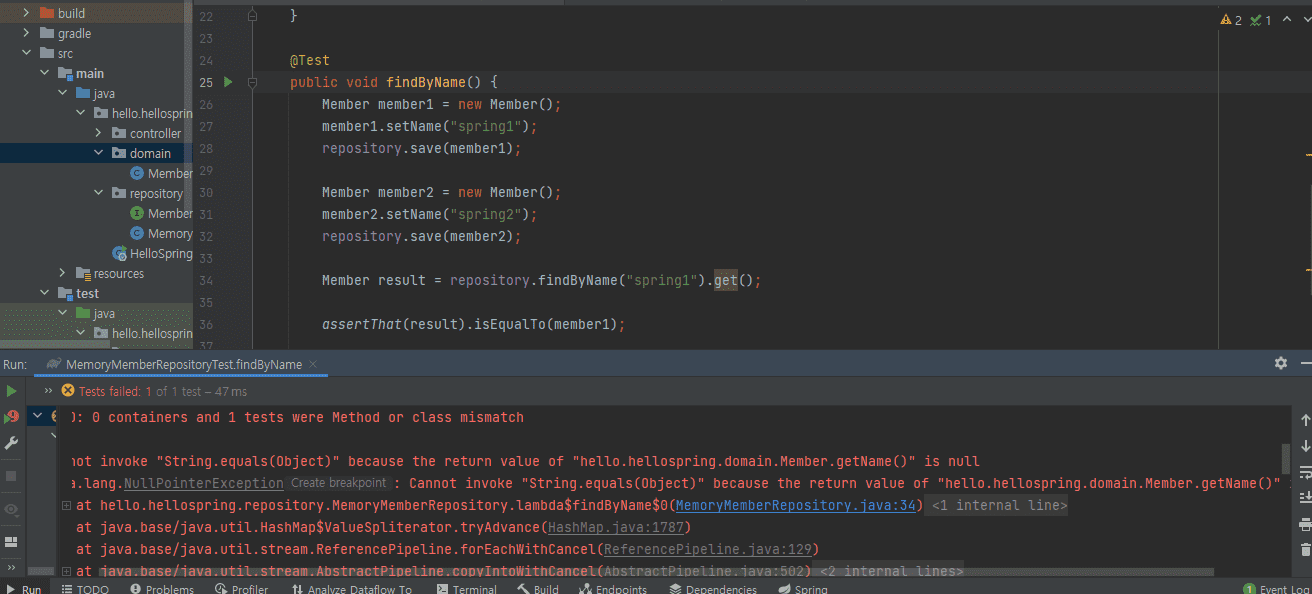1312x594 pixels.
Task: Go down the stack trace arrow
Action: [x=1305, y=446]
